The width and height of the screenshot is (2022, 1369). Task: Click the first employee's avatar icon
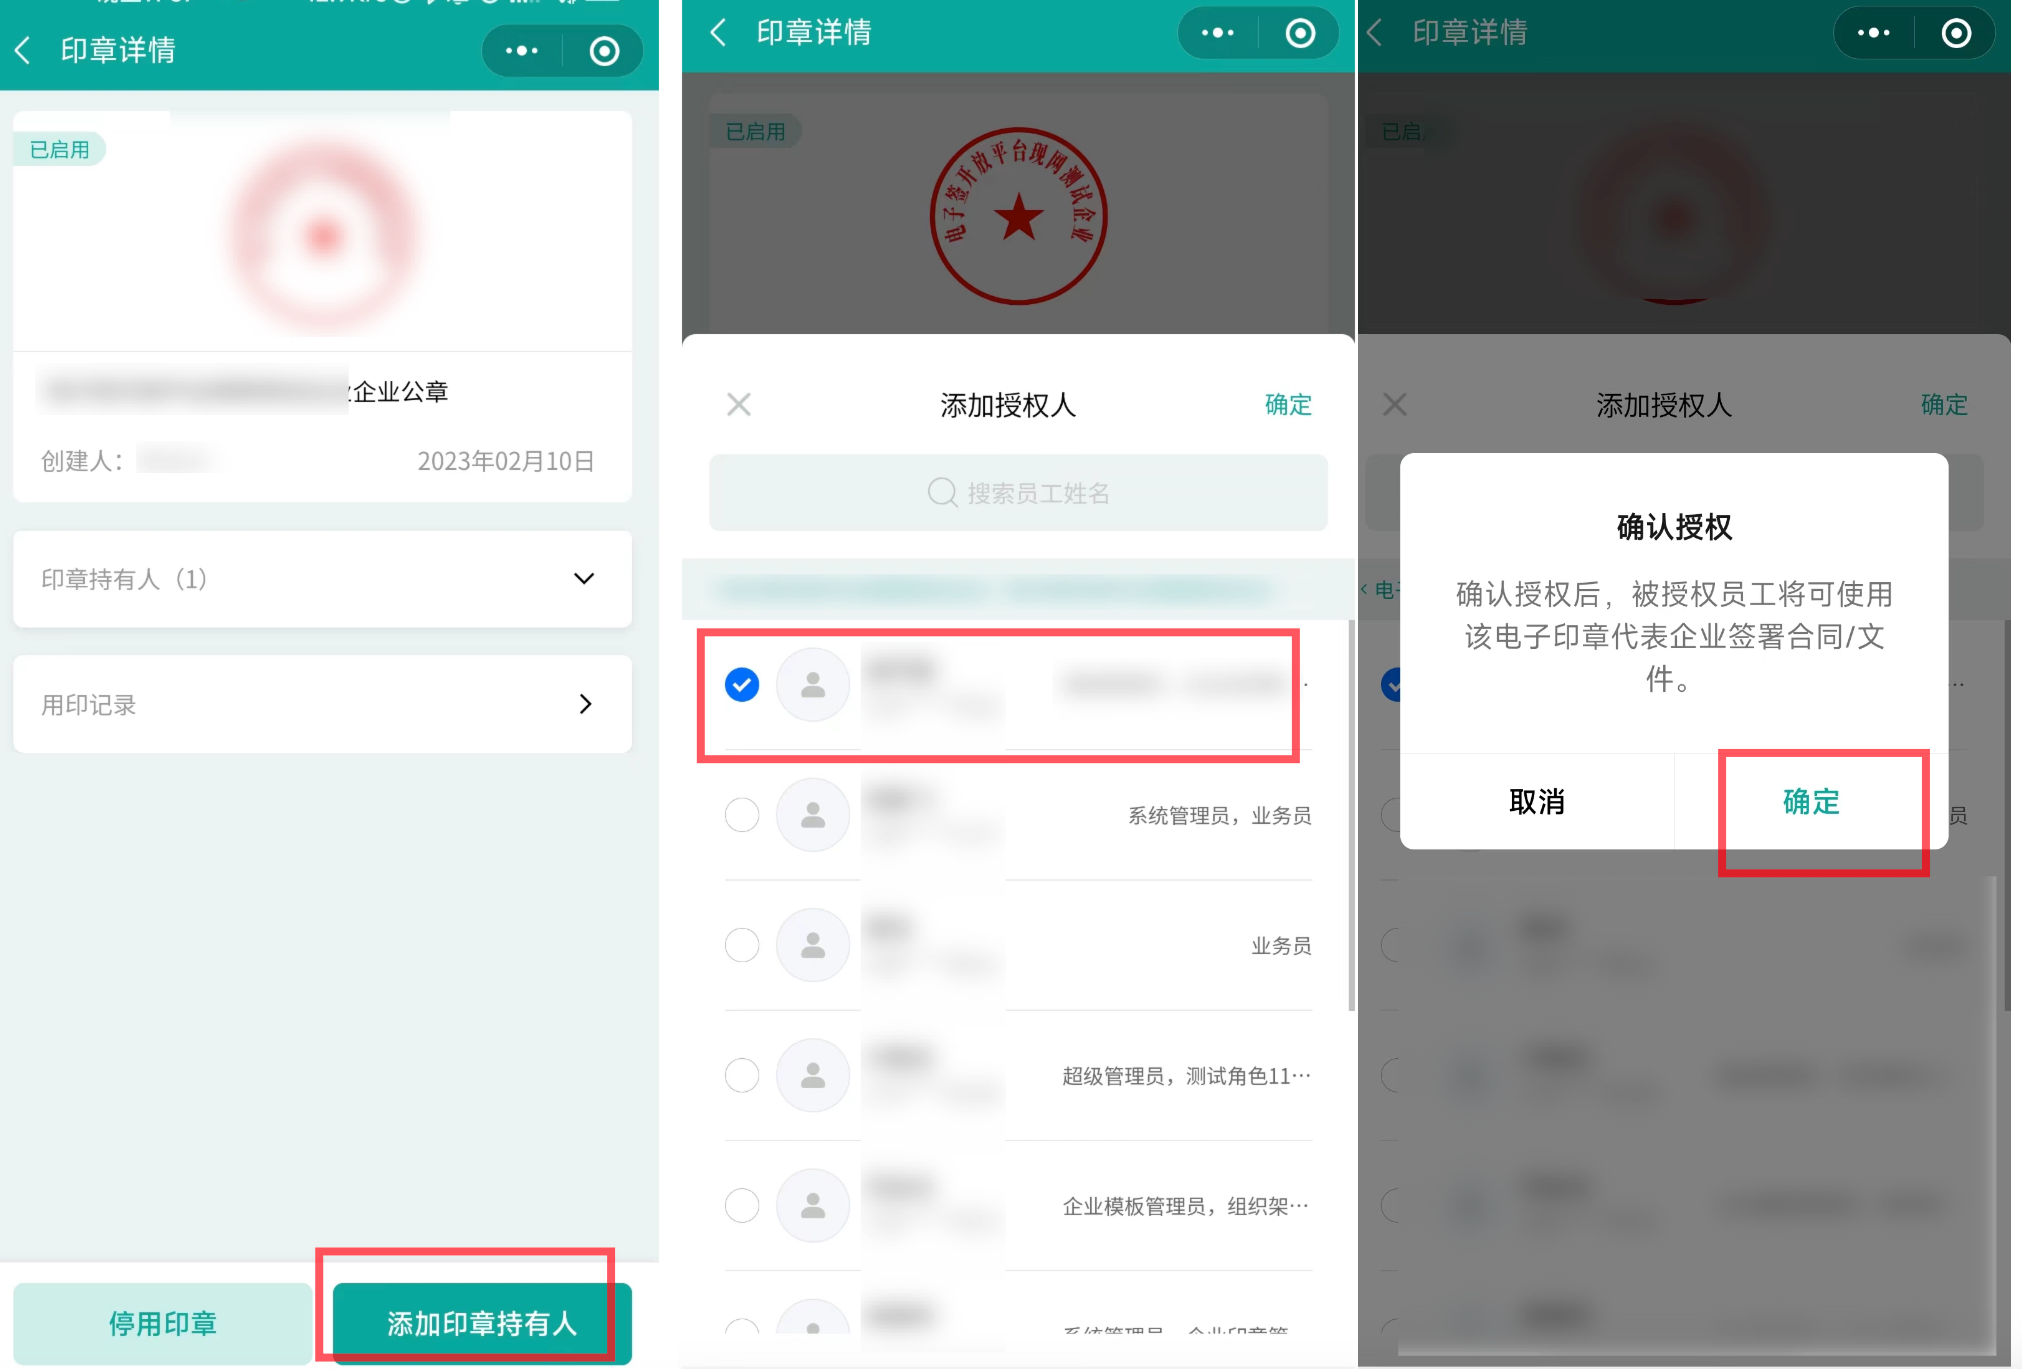pos(813,684)
